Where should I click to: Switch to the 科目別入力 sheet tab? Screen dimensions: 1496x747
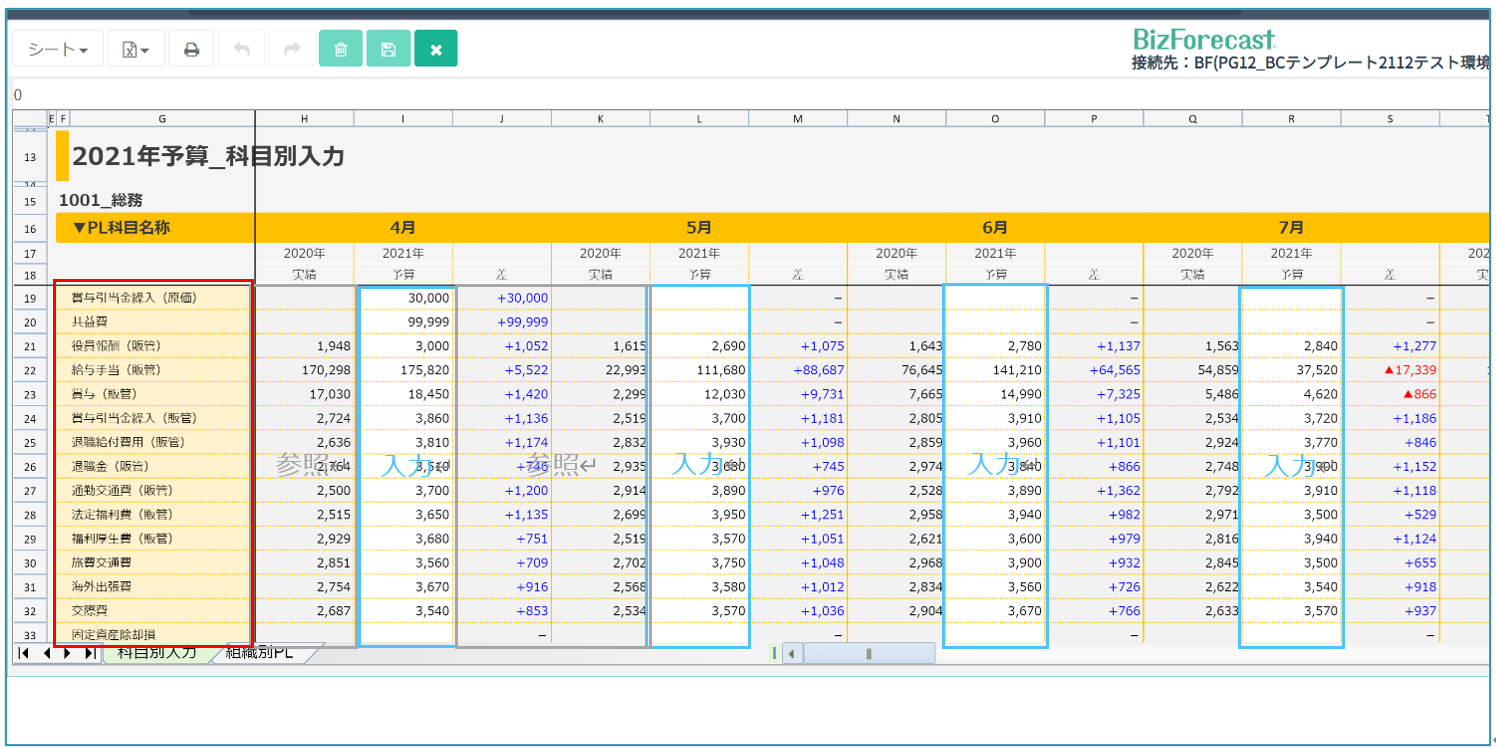click(156, 653)
